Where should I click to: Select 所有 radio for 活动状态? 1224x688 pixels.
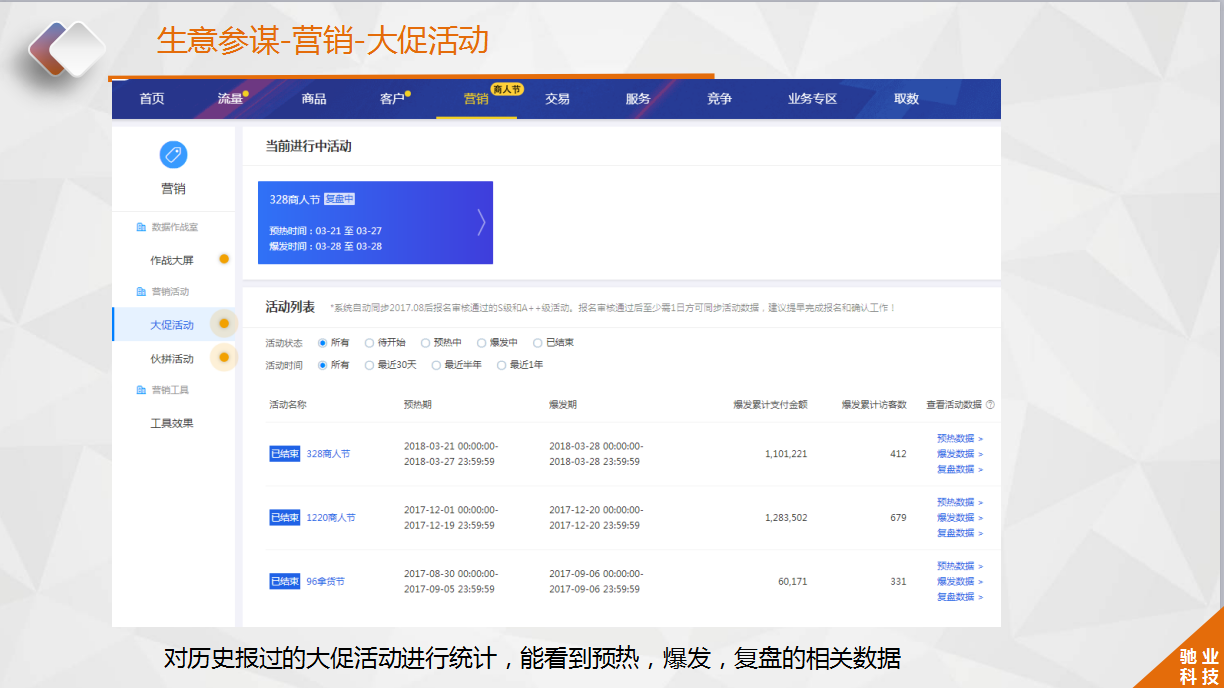323,343
